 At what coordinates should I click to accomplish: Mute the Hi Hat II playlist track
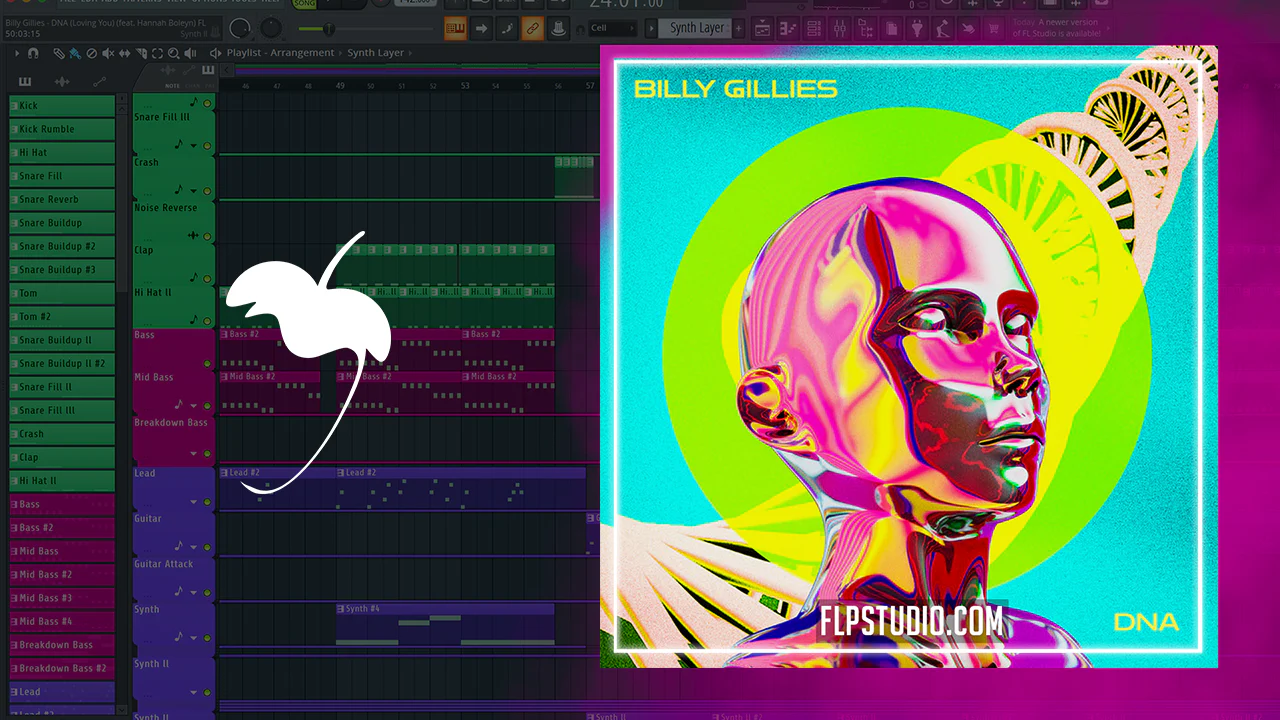point(207,320)
